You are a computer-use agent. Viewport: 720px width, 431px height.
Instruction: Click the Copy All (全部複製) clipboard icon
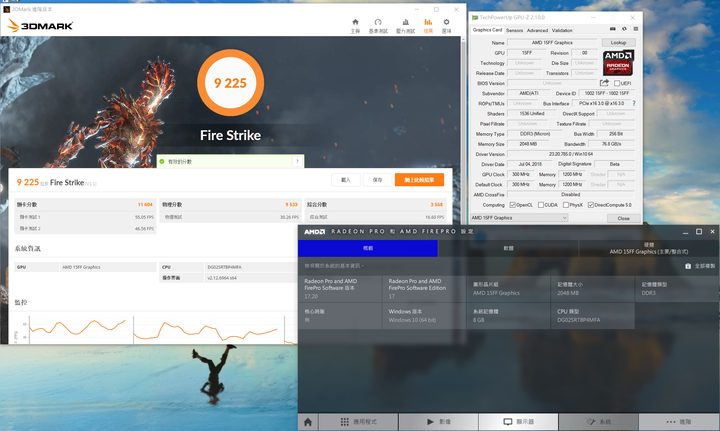pyautogui.click(x=688, y=266)
